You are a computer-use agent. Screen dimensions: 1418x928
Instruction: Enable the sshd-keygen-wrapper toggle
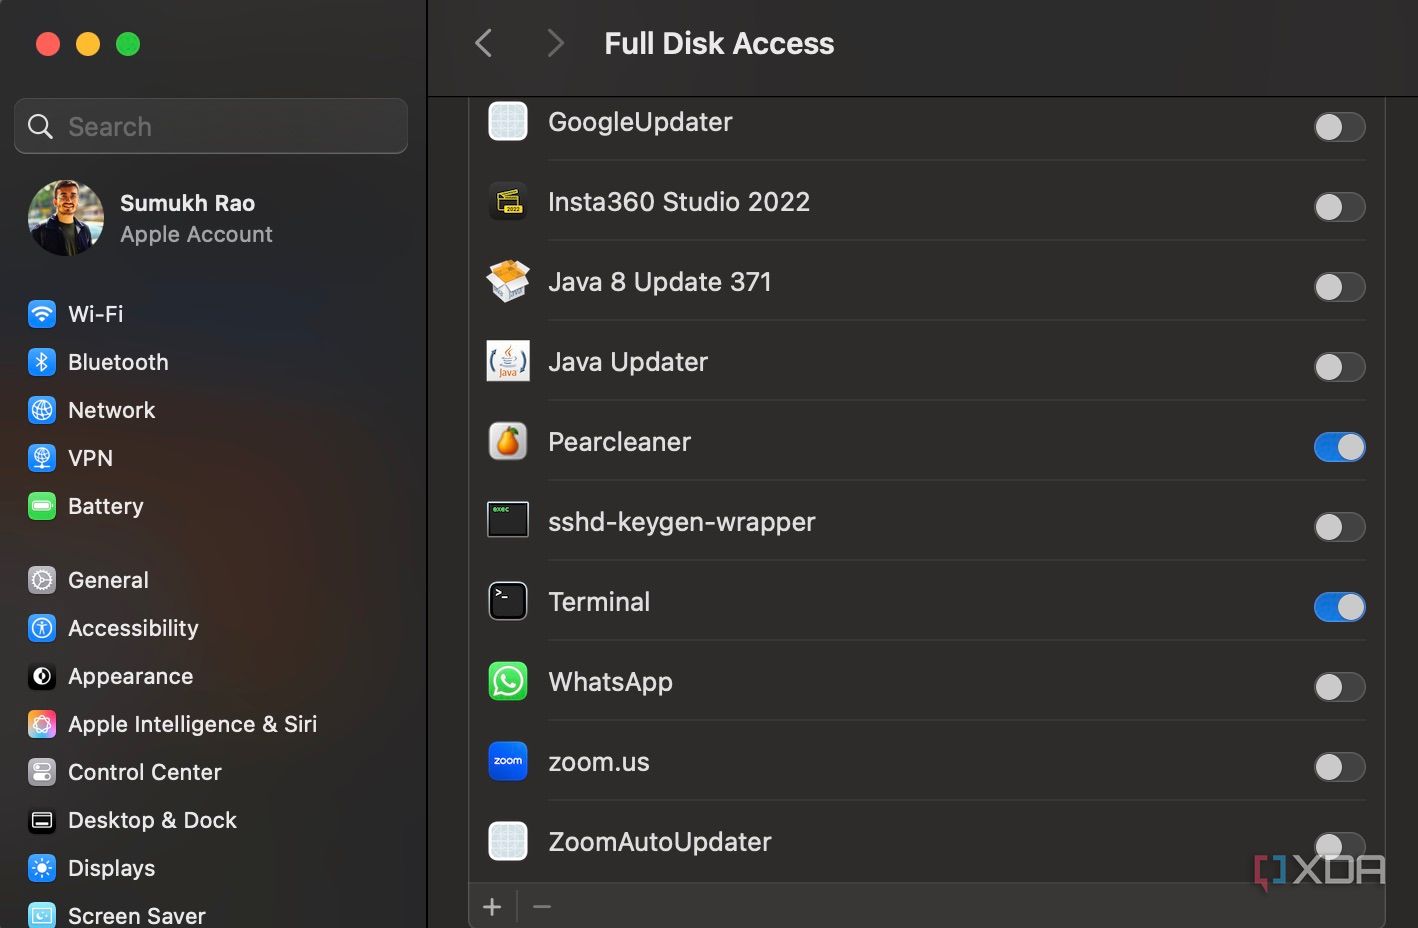[1339, 527]
